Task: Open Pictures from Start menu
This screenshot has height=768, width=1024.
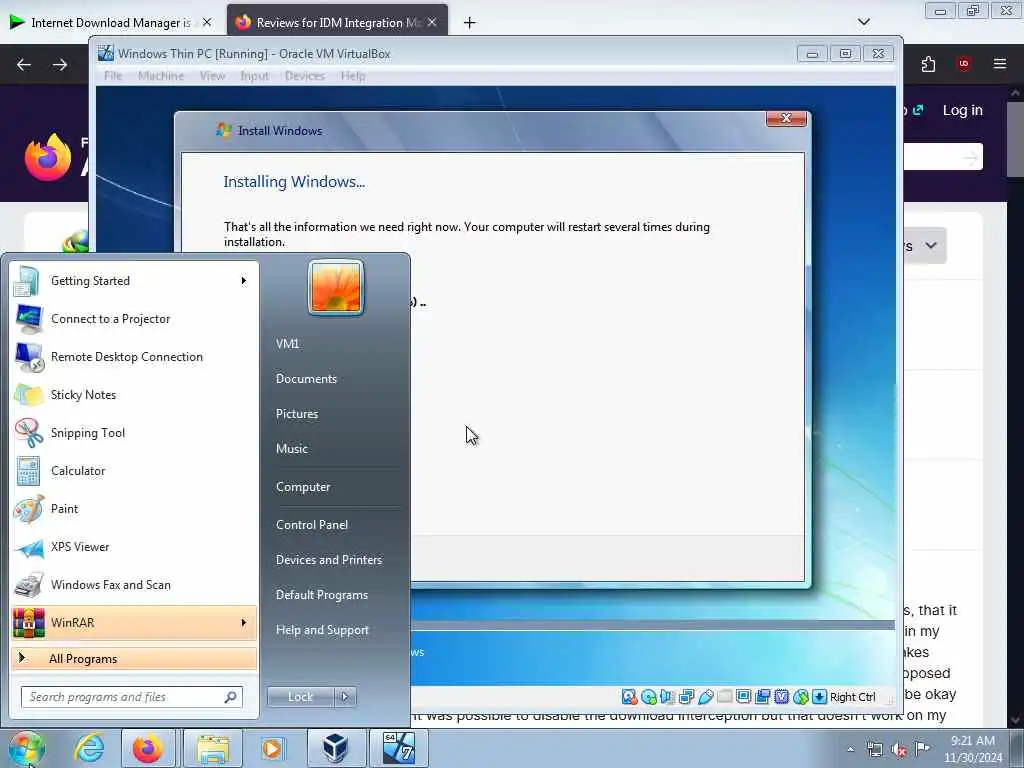Action: [x=297, y=414]
